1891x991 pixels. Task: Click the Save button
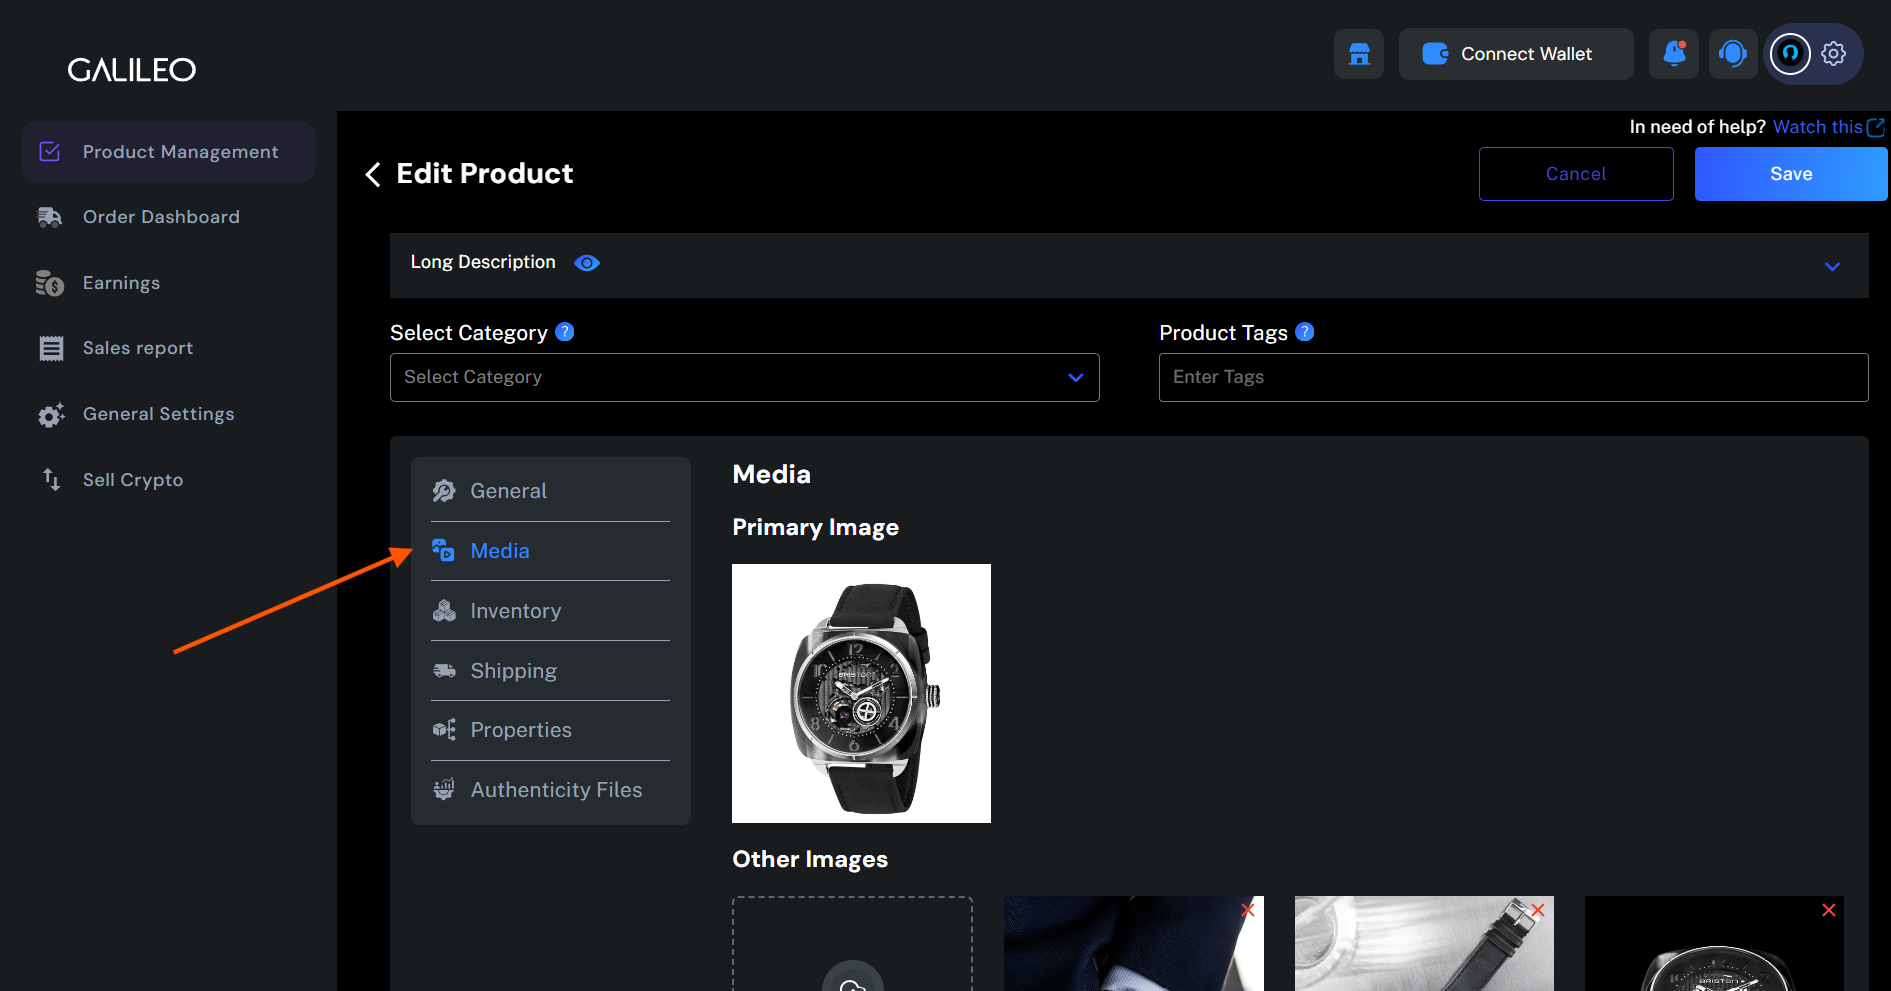click(1791, 174)
